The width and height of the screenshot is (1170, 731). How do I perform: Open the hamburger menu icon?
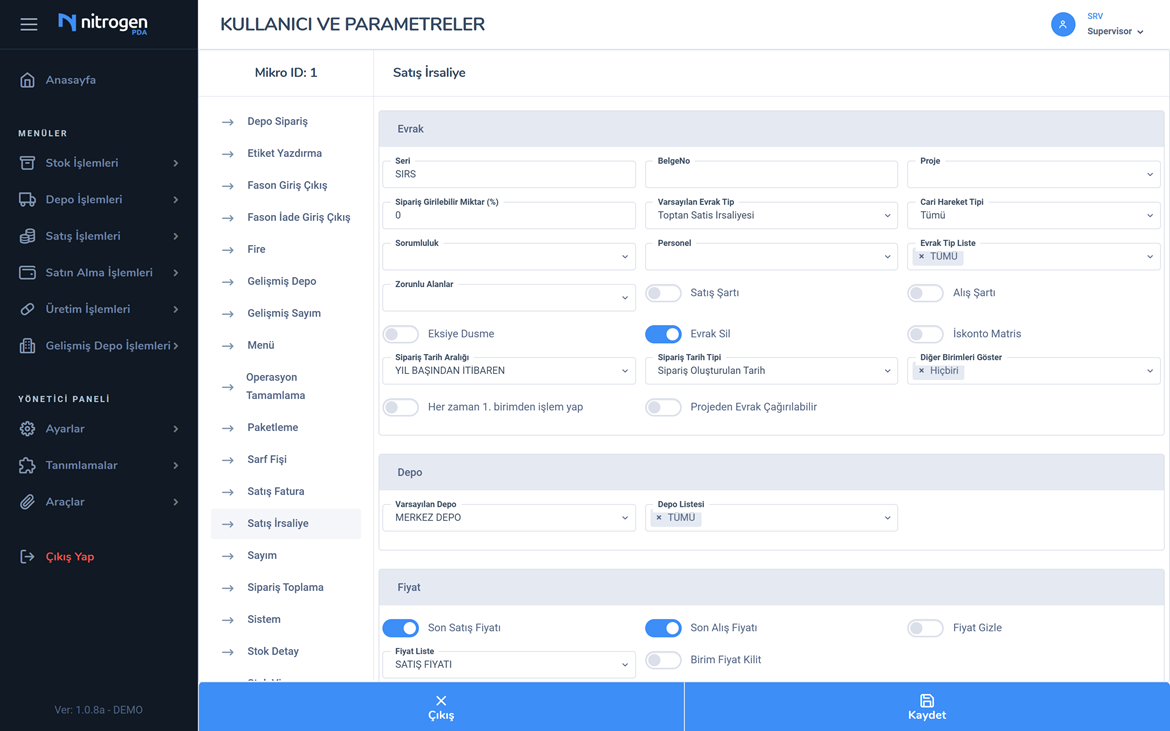click(29, 25)
